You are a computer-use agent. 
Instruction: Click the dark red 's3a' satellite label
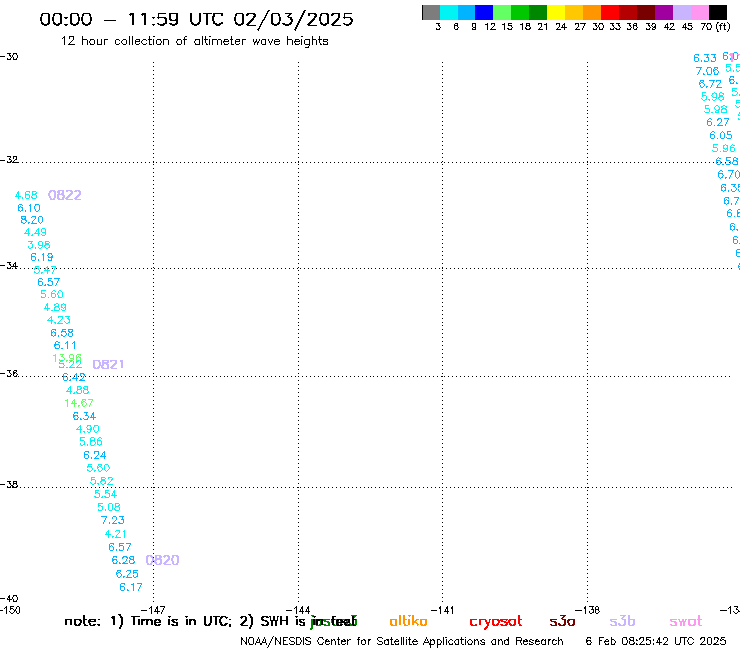(563, 622)
